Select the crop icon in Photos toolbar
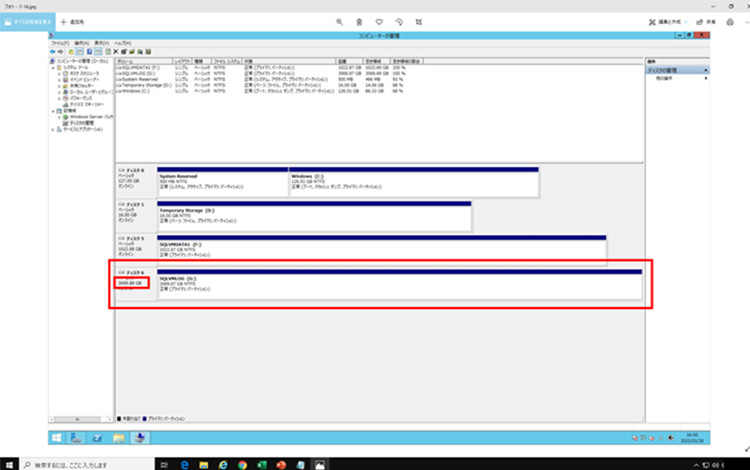Viewport: 750px width, 470px height. coord(418,20)
